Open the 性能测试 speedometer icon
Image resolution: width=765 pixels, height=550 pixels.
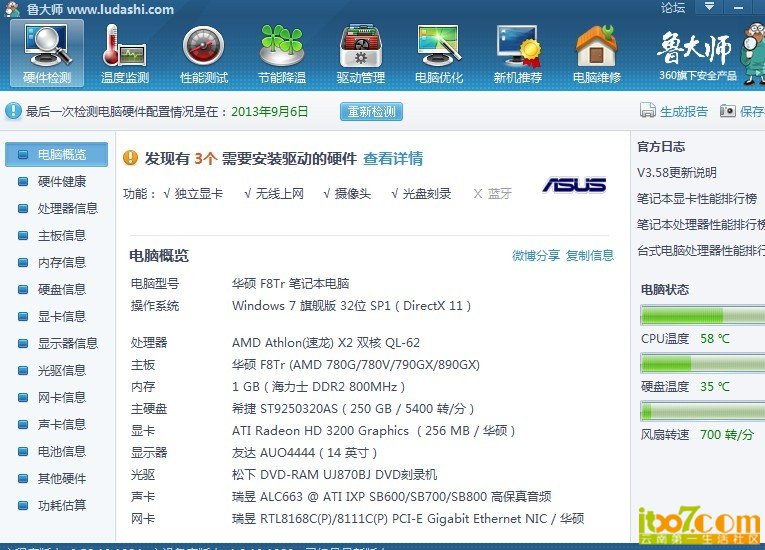tap(203, 54)
